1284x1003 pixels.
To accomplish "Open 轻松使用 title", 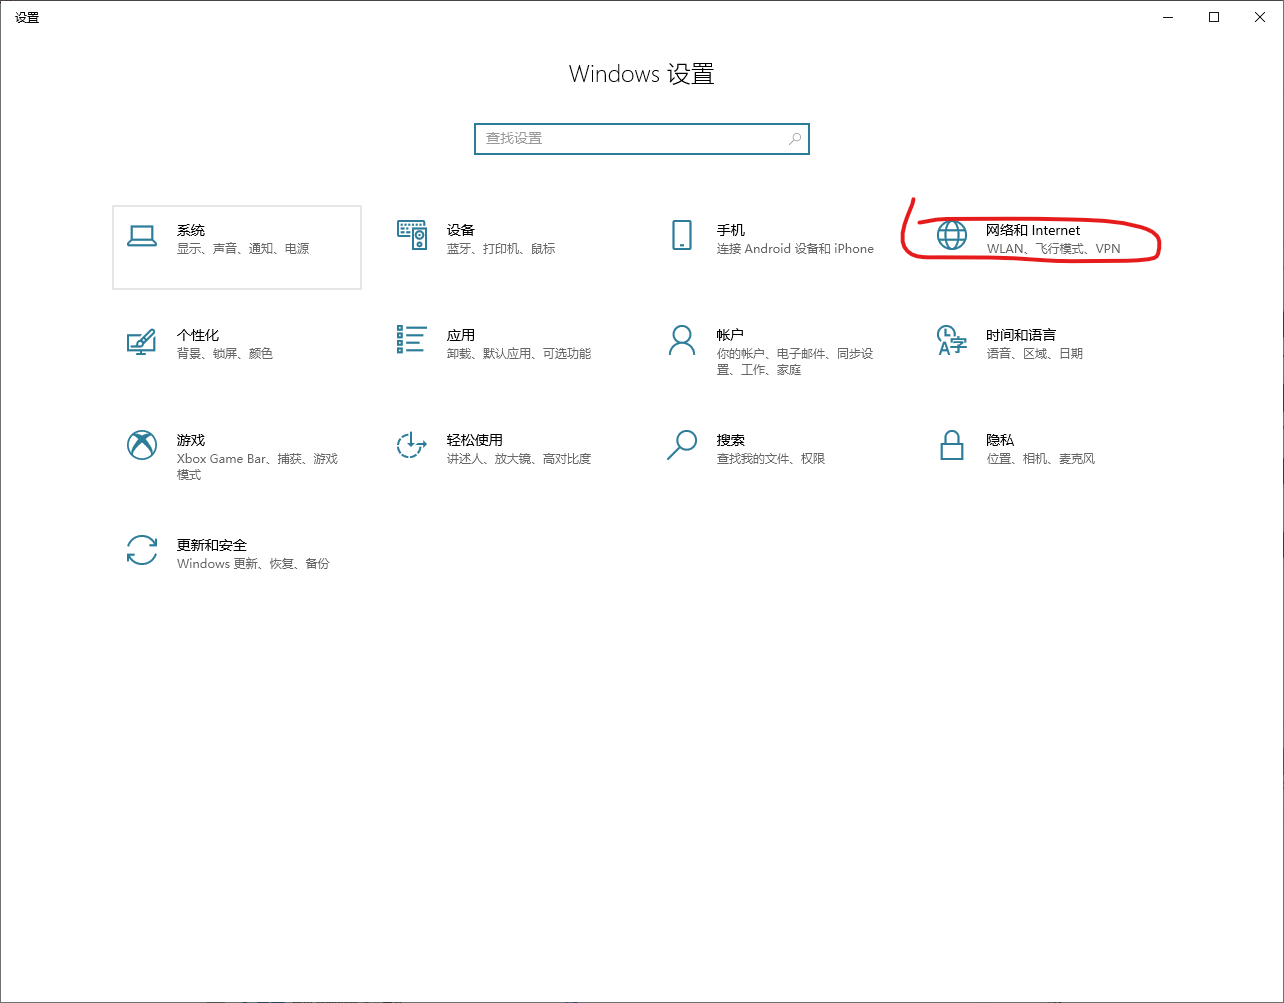I will [475, 440].
